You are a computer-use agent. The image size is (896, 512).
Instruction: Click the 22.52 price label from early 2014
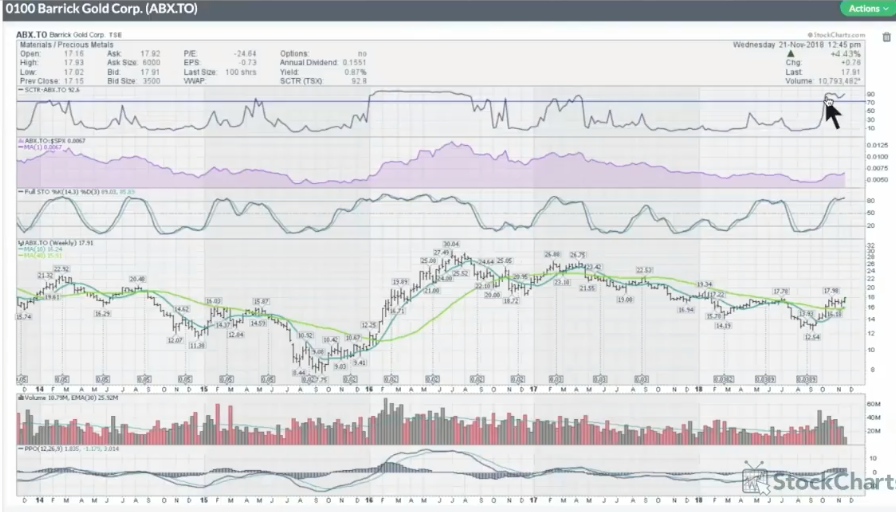61,269
